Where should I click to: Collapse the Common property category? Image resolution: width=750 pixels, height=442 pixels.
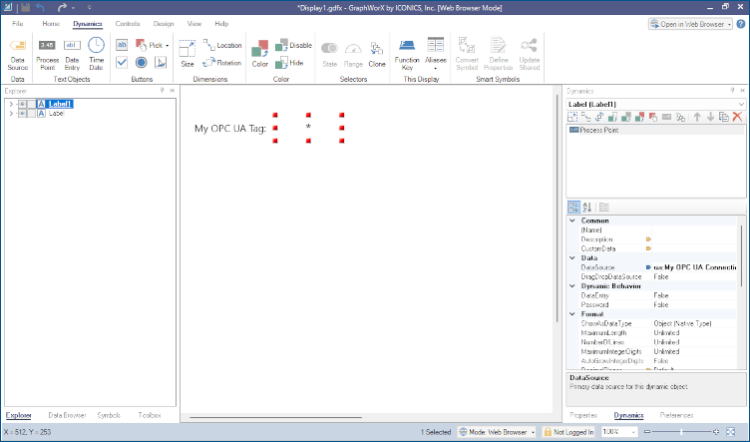point(573,220)
